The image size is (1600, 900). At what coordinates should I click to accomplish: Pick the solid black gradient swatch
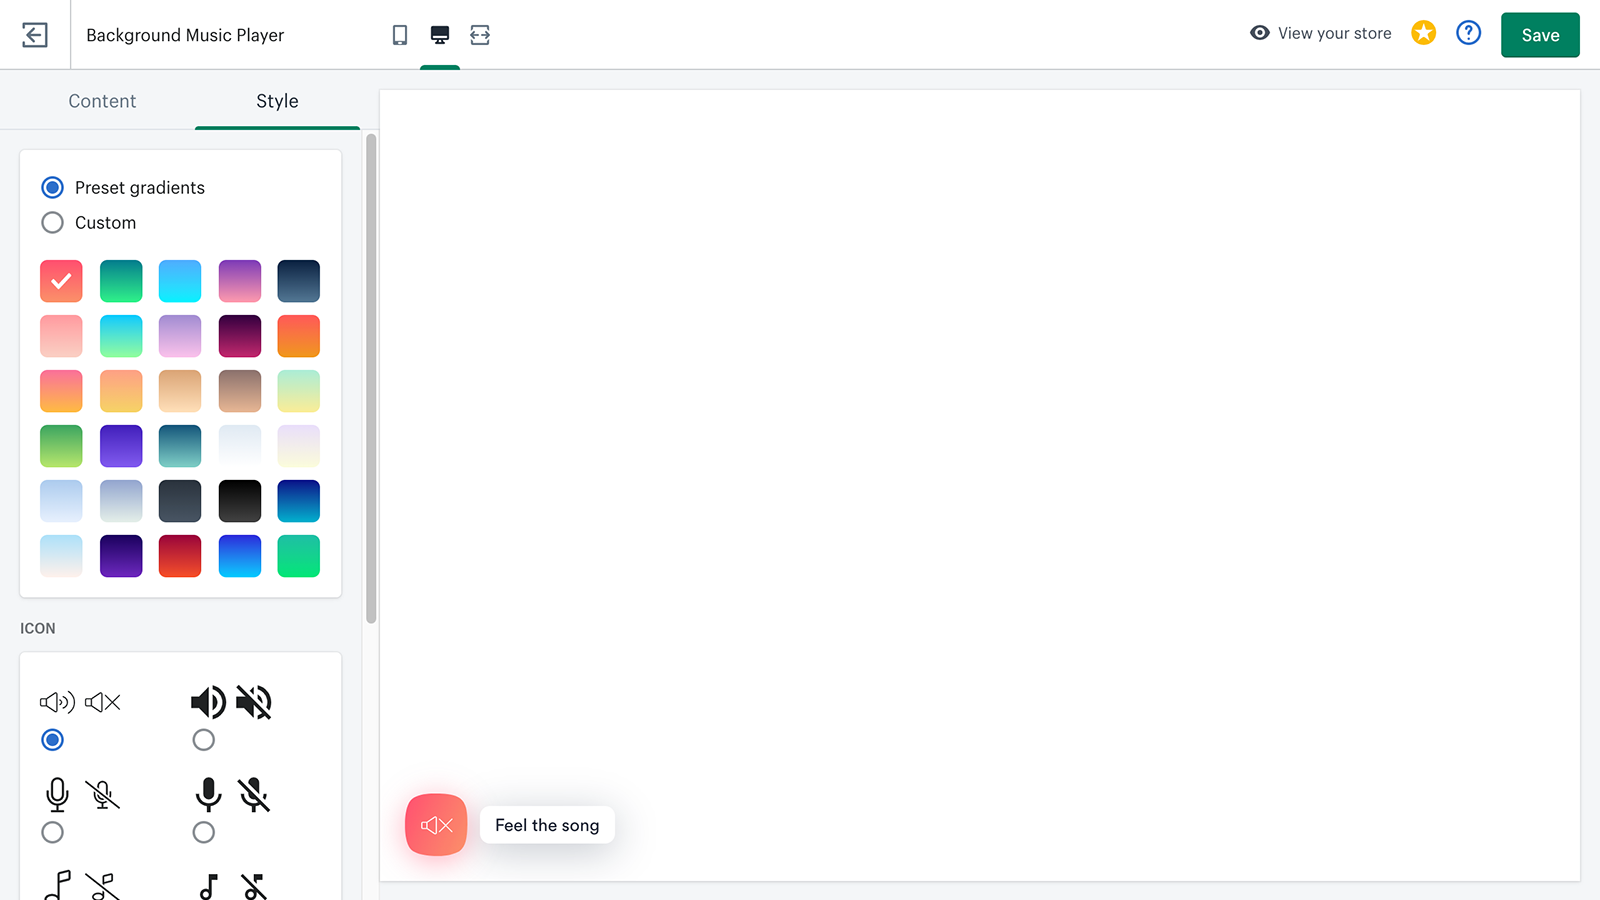[240, 501]
